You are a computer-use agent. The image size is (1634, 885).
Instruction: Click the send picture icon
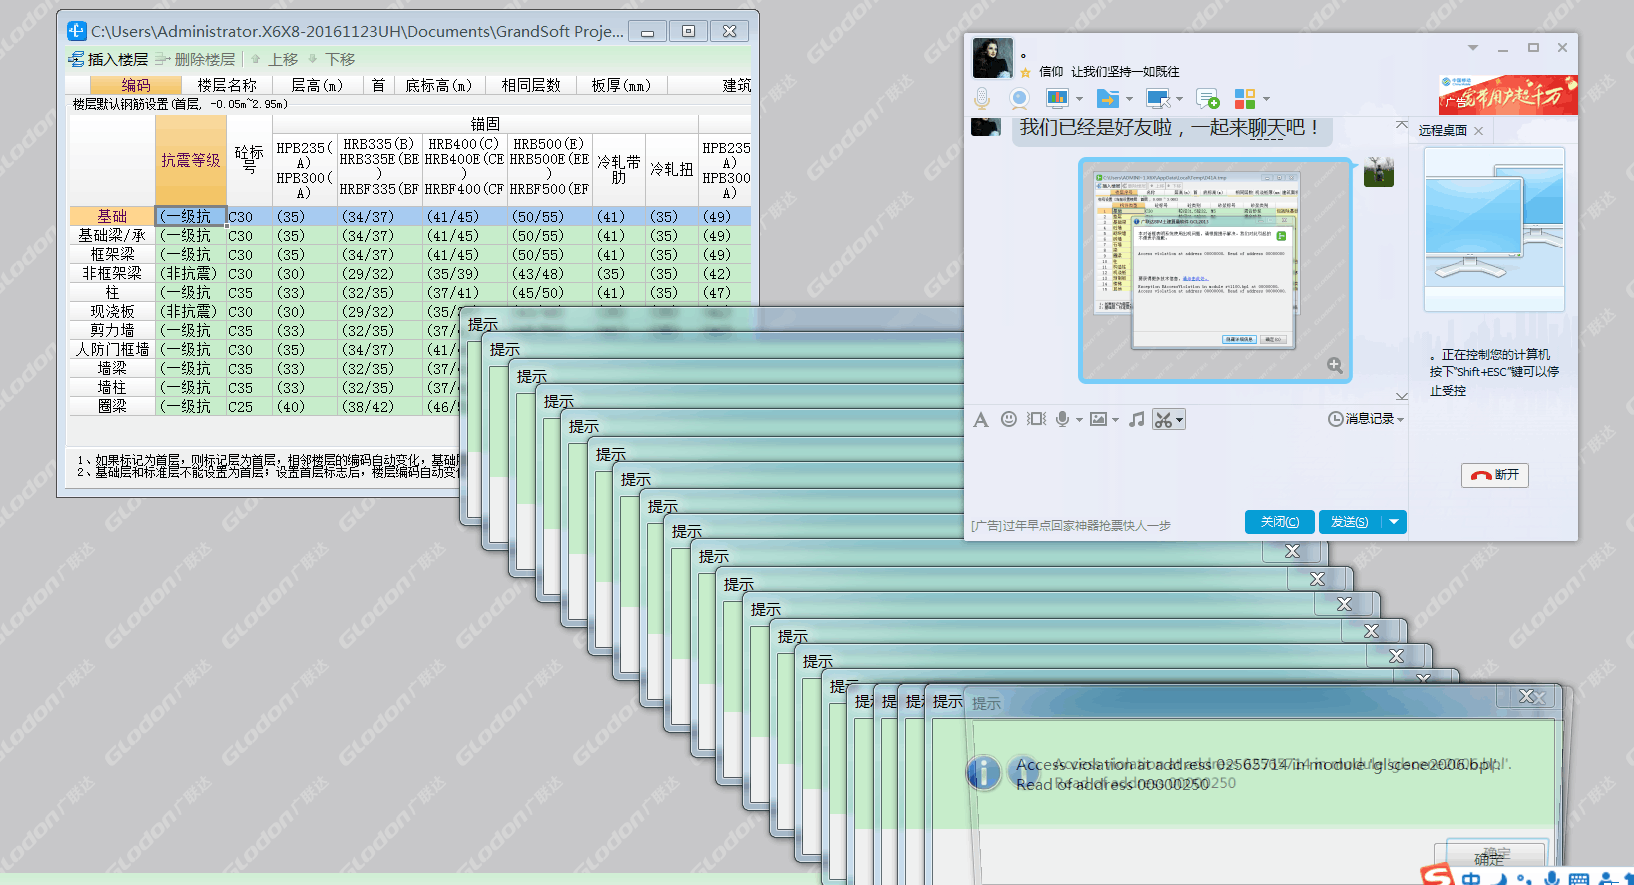(1099, 419)
